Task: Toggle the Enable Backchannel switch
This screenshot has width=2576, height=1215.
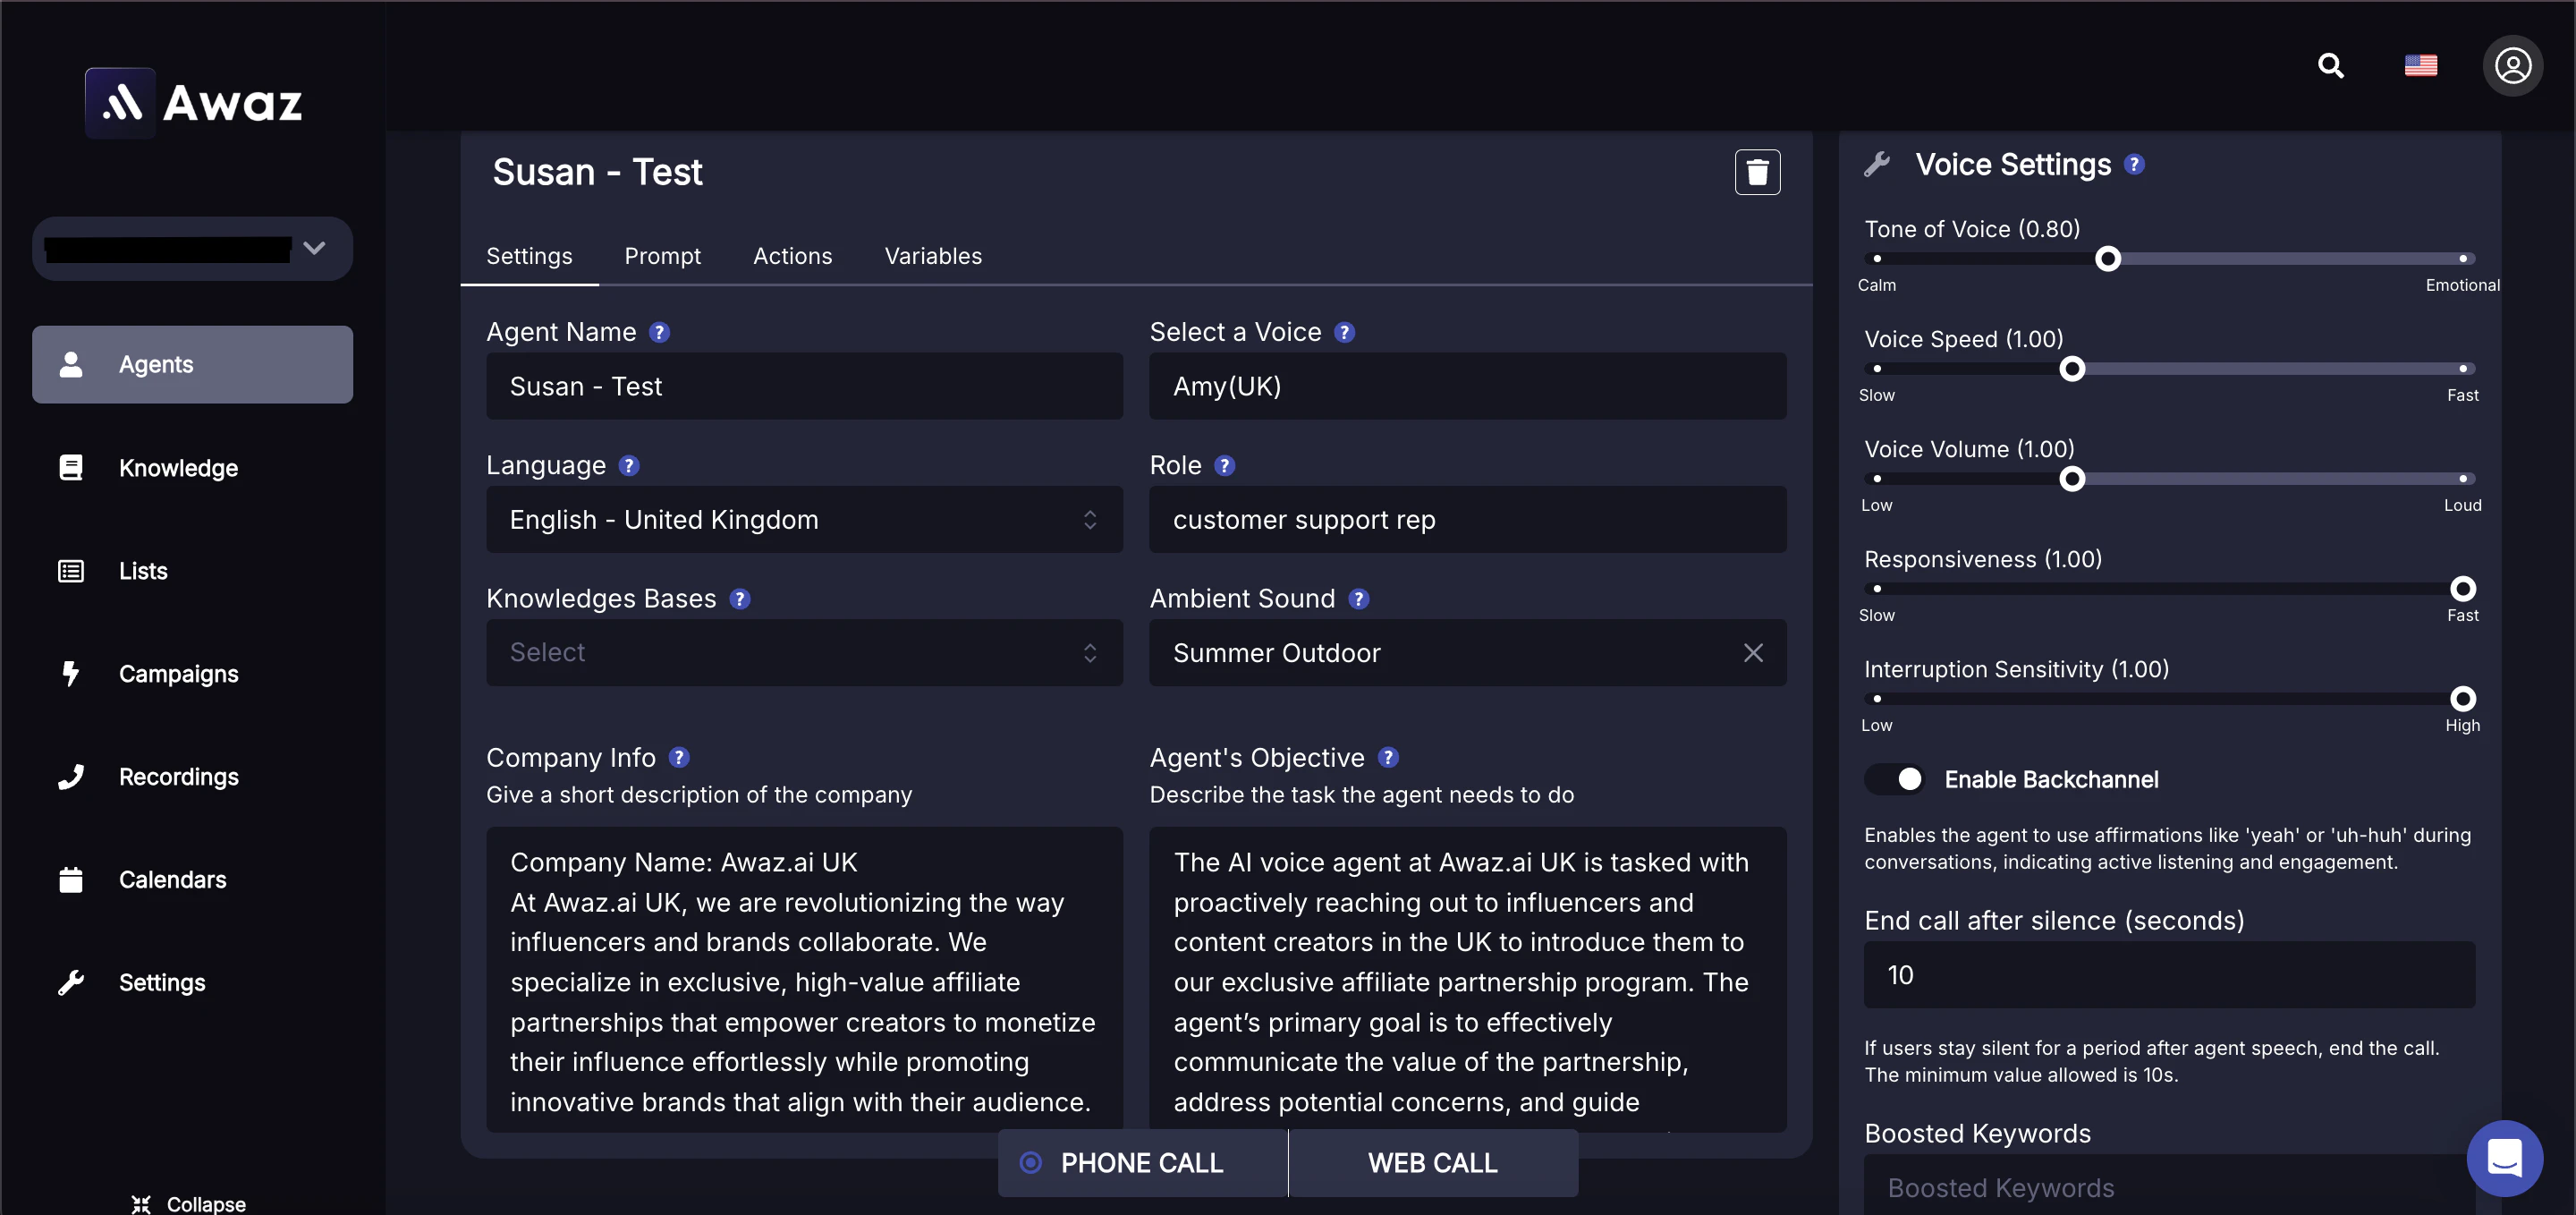Action: [x=1895, y=779]
